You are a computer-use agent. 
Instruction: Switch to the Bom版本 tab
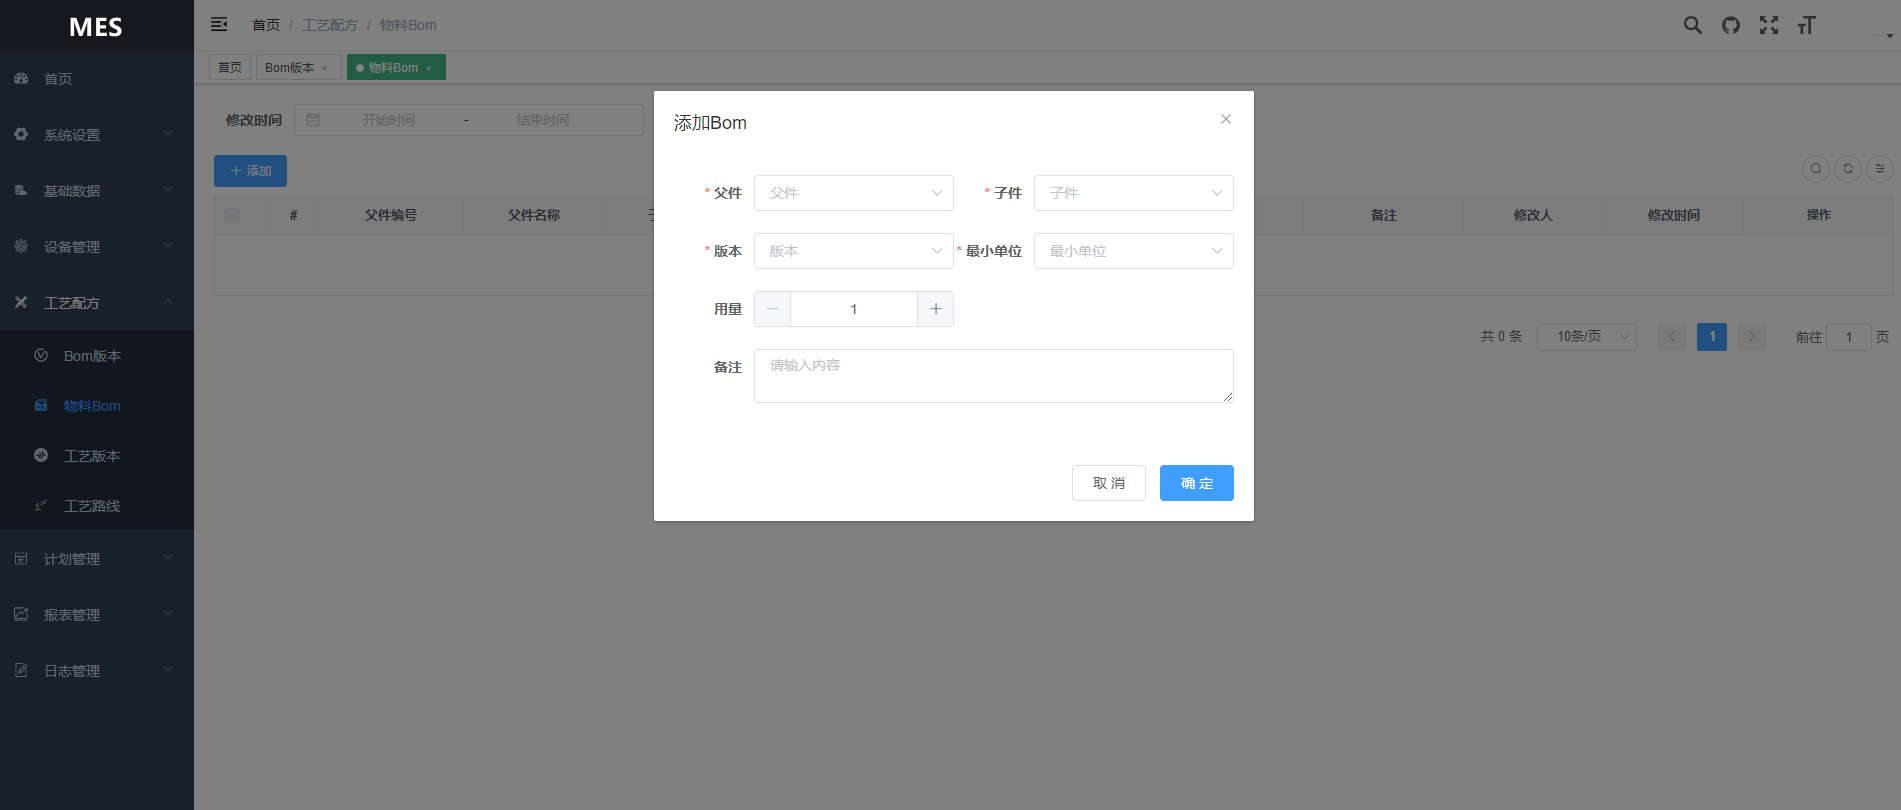[x=298, y=67]
